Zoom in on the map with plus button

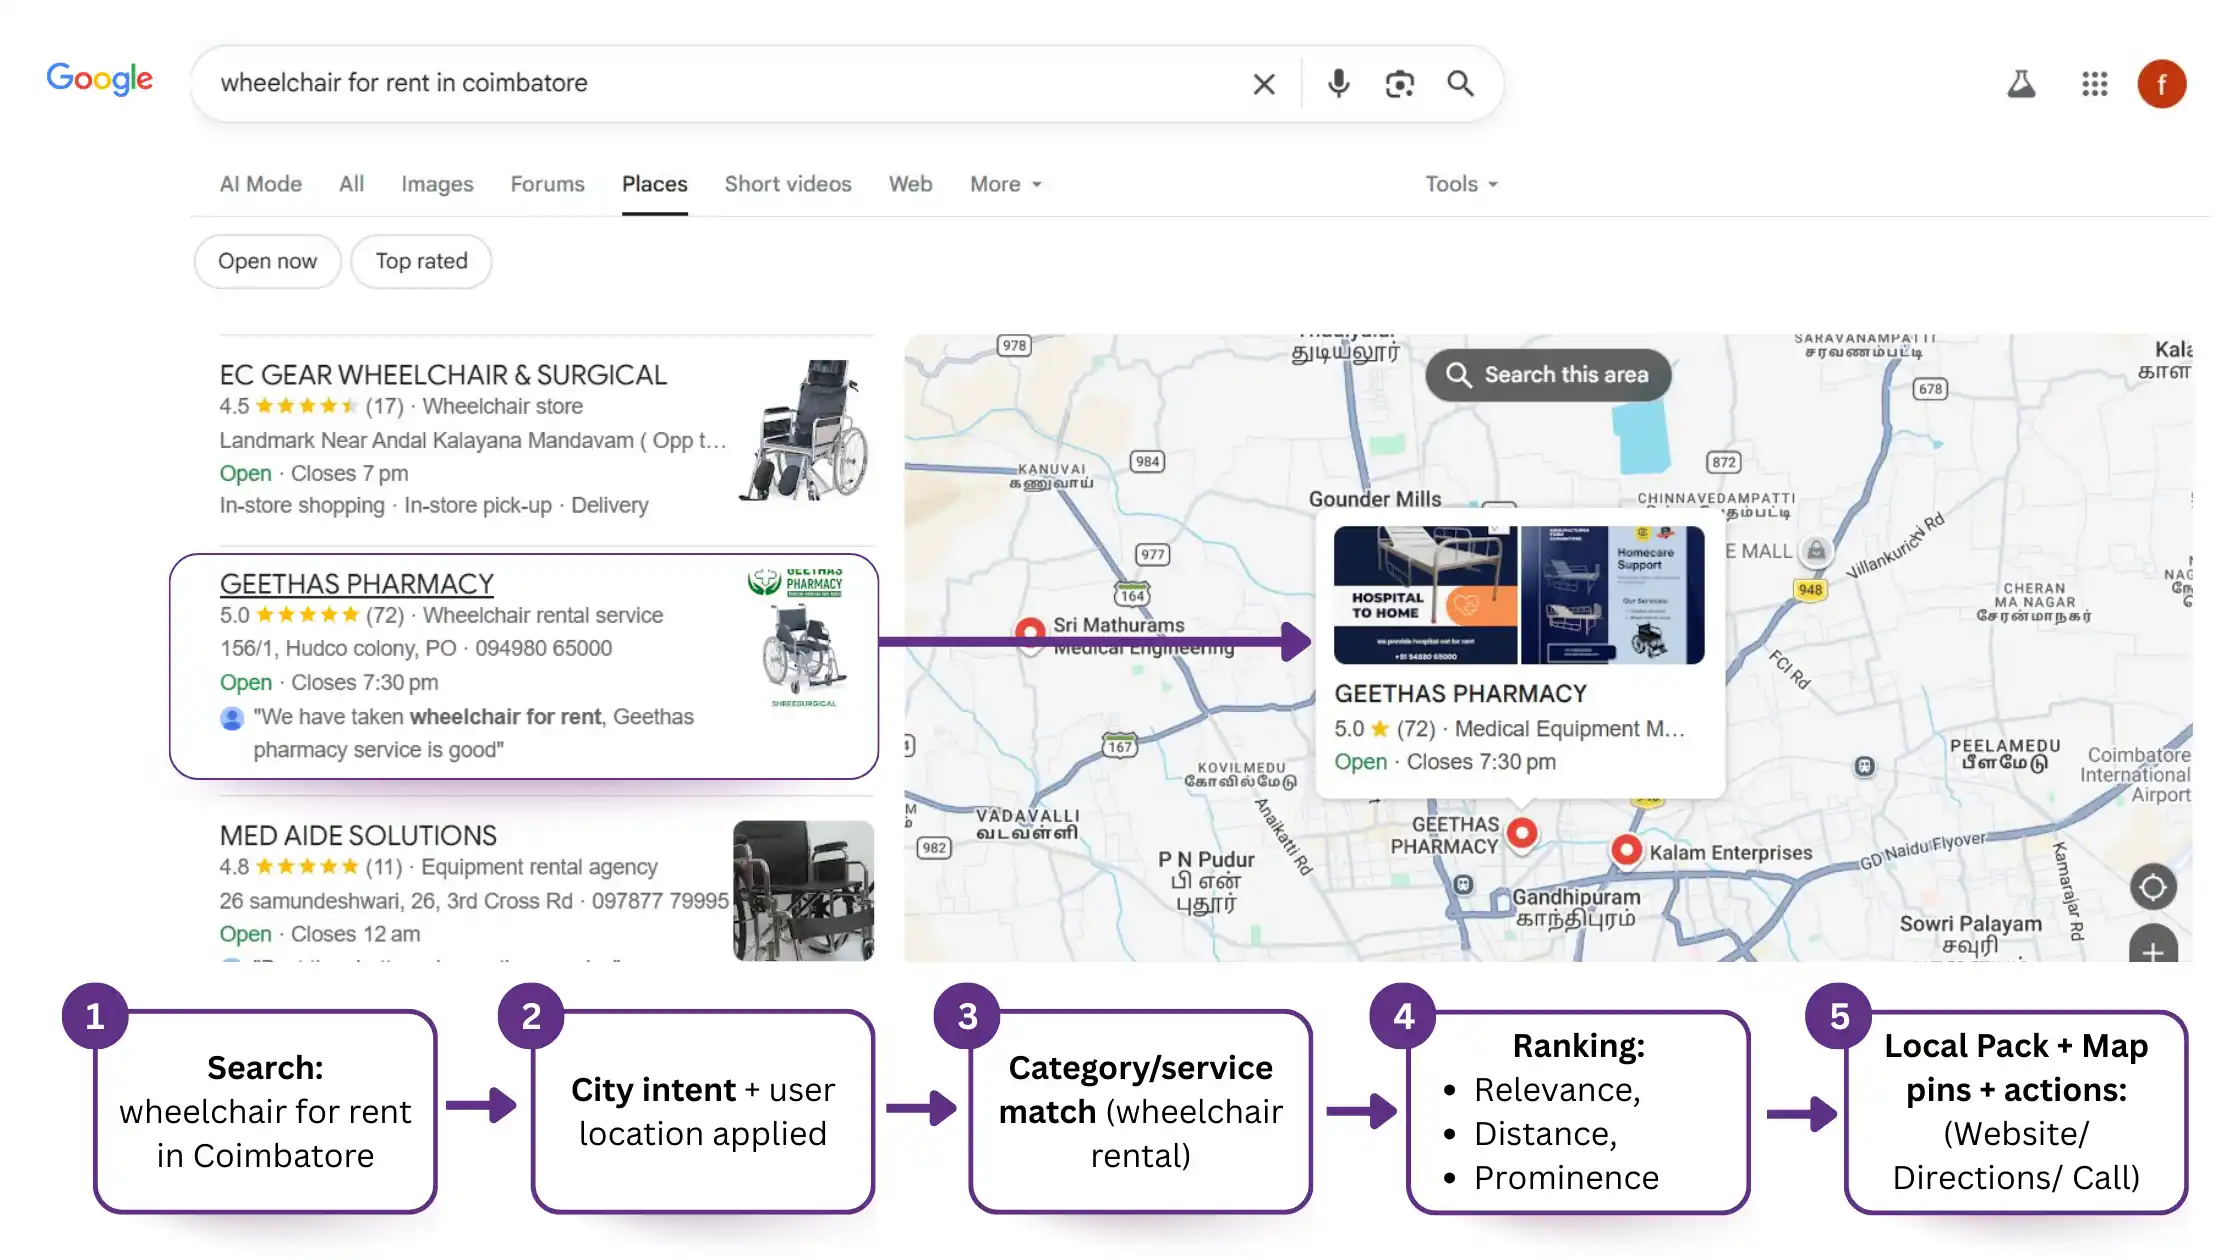2153,951
